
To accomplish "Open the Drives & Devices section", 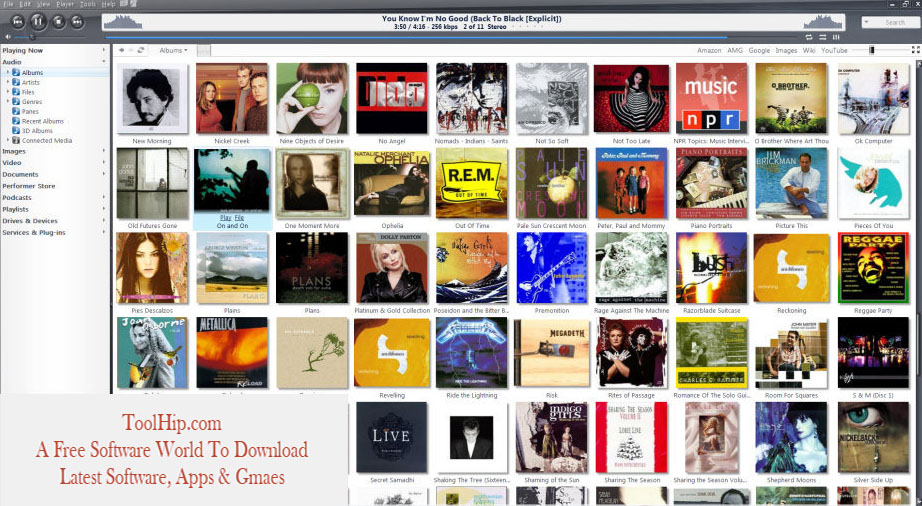I will pos(29,221).
